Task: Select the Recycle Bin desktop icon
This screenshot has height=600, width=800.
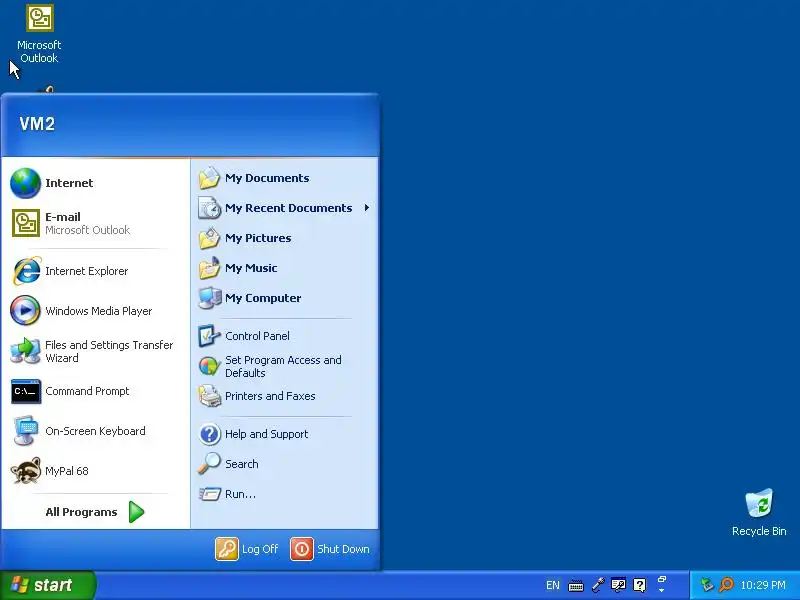Action: (x=759, y=513)
